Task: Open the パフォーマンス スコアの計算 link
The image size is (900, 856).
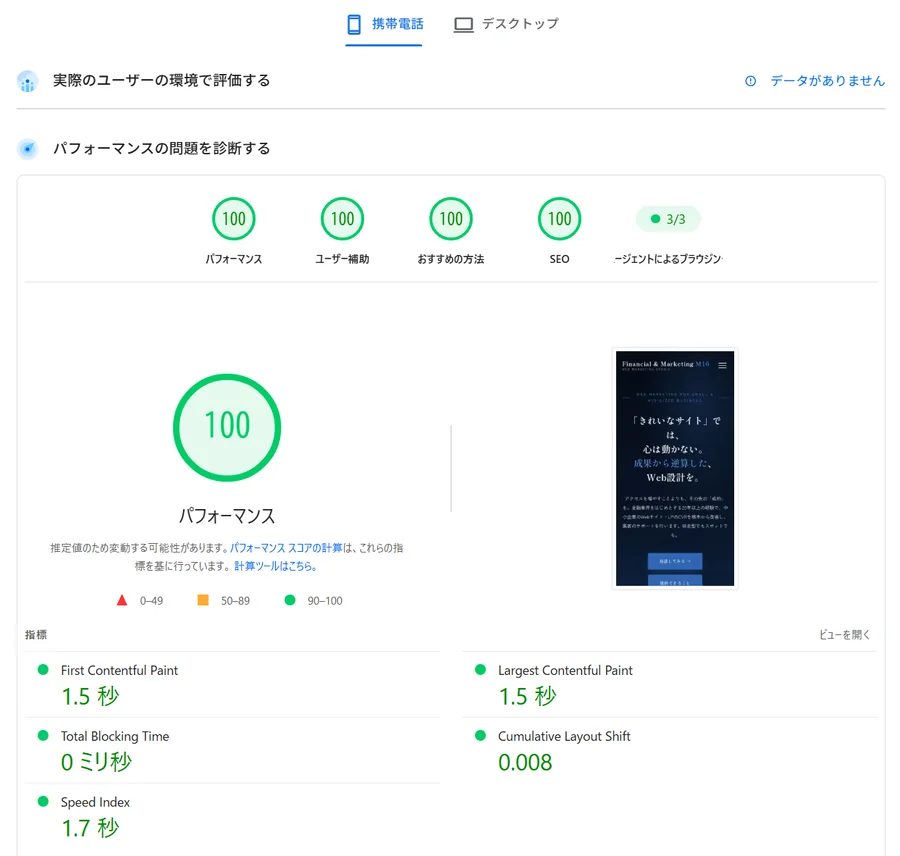Action: click(x=286, y=548)
